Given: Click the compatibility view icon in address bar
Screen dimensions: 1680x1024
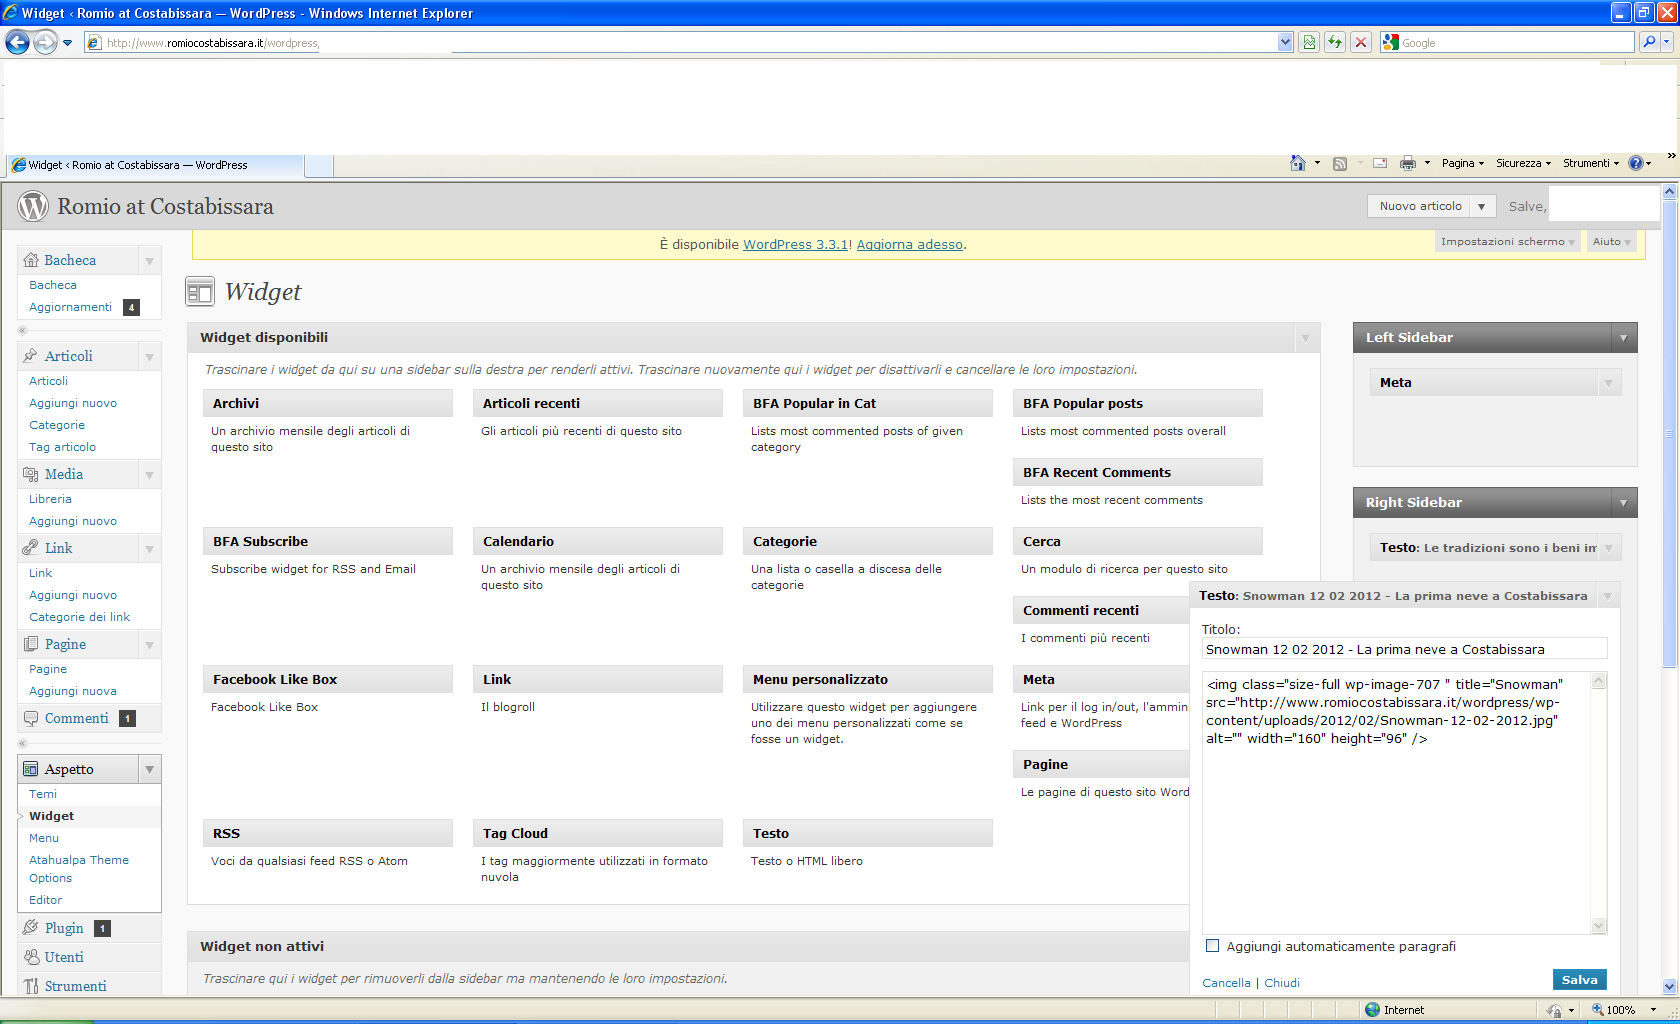Looking at the screenshot, I should tap(1309, 42).
